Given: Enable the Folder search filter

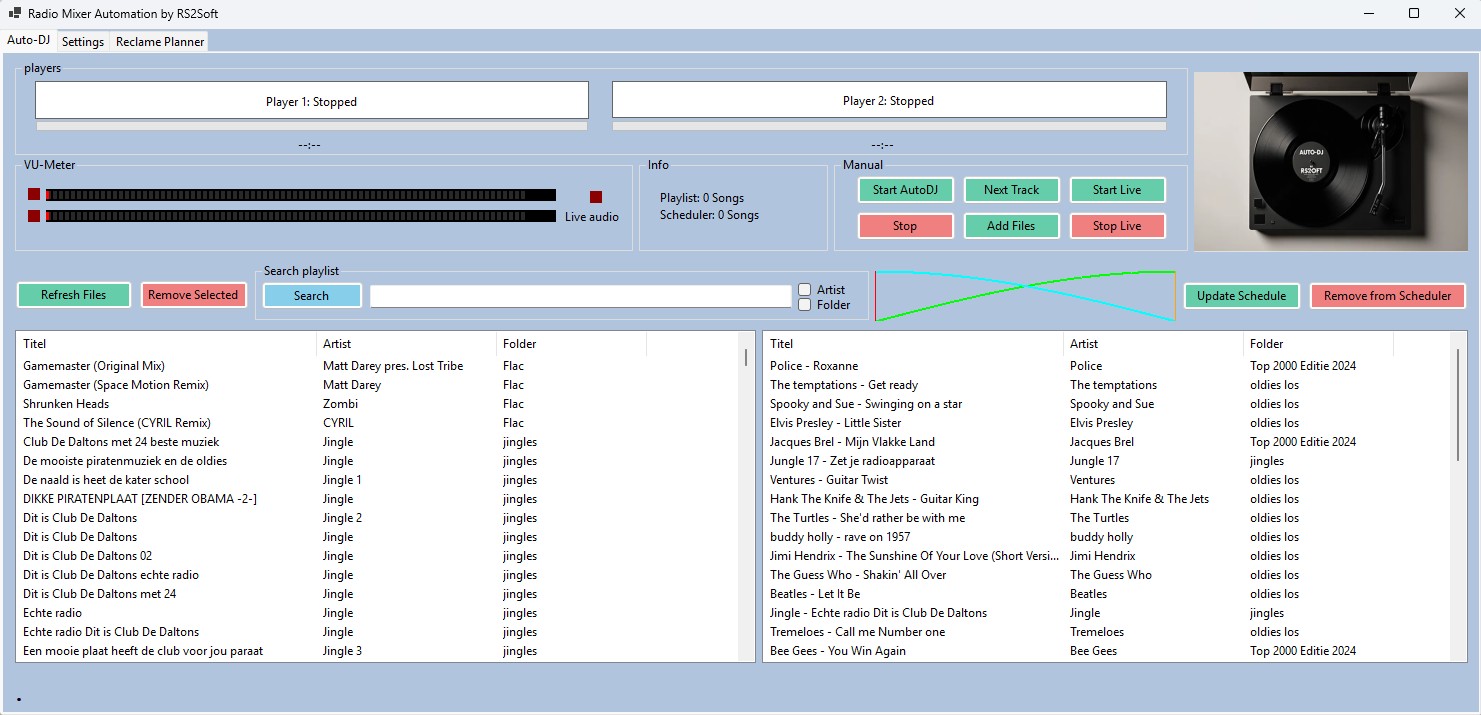Looking at the screenshot, I should [x=804, y=303].
